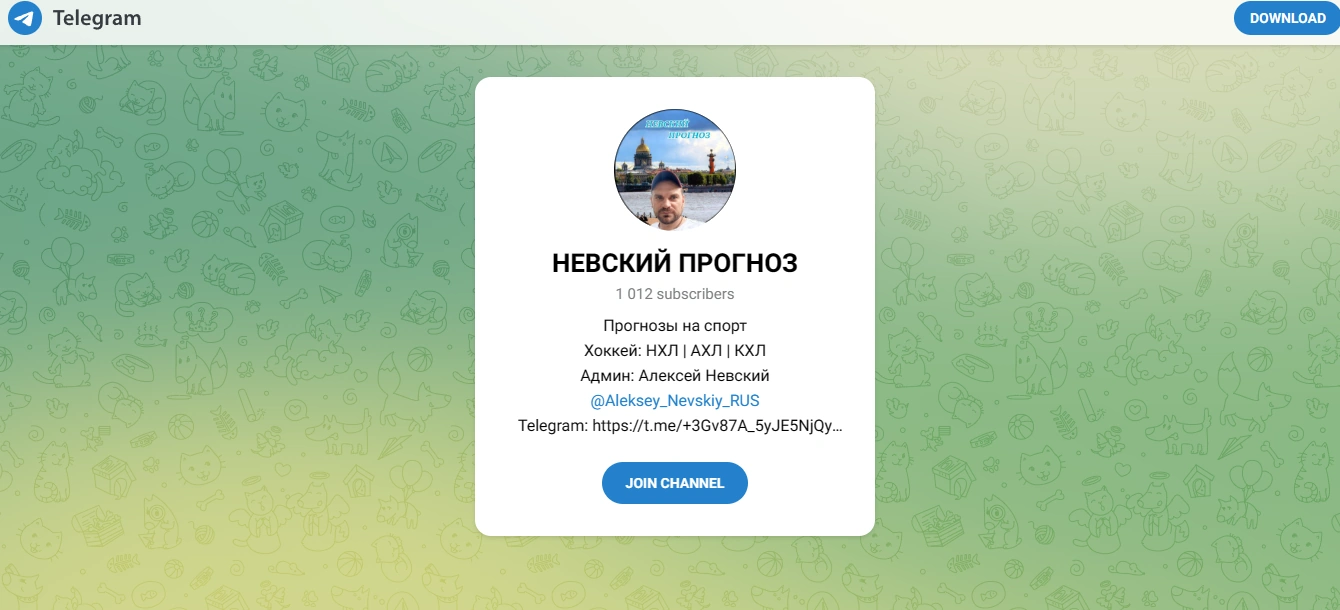The height and width of the screenshot is (610, 1340).
Task: Click the Telegram: label before the link
Action: pos(553,426)
